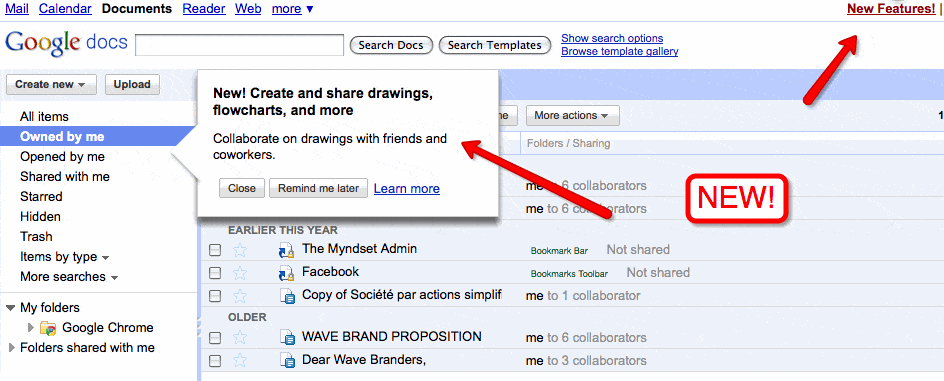Focus the Google docs search field
Viewport: 944px width, 381px height.
tap(240, 45)
